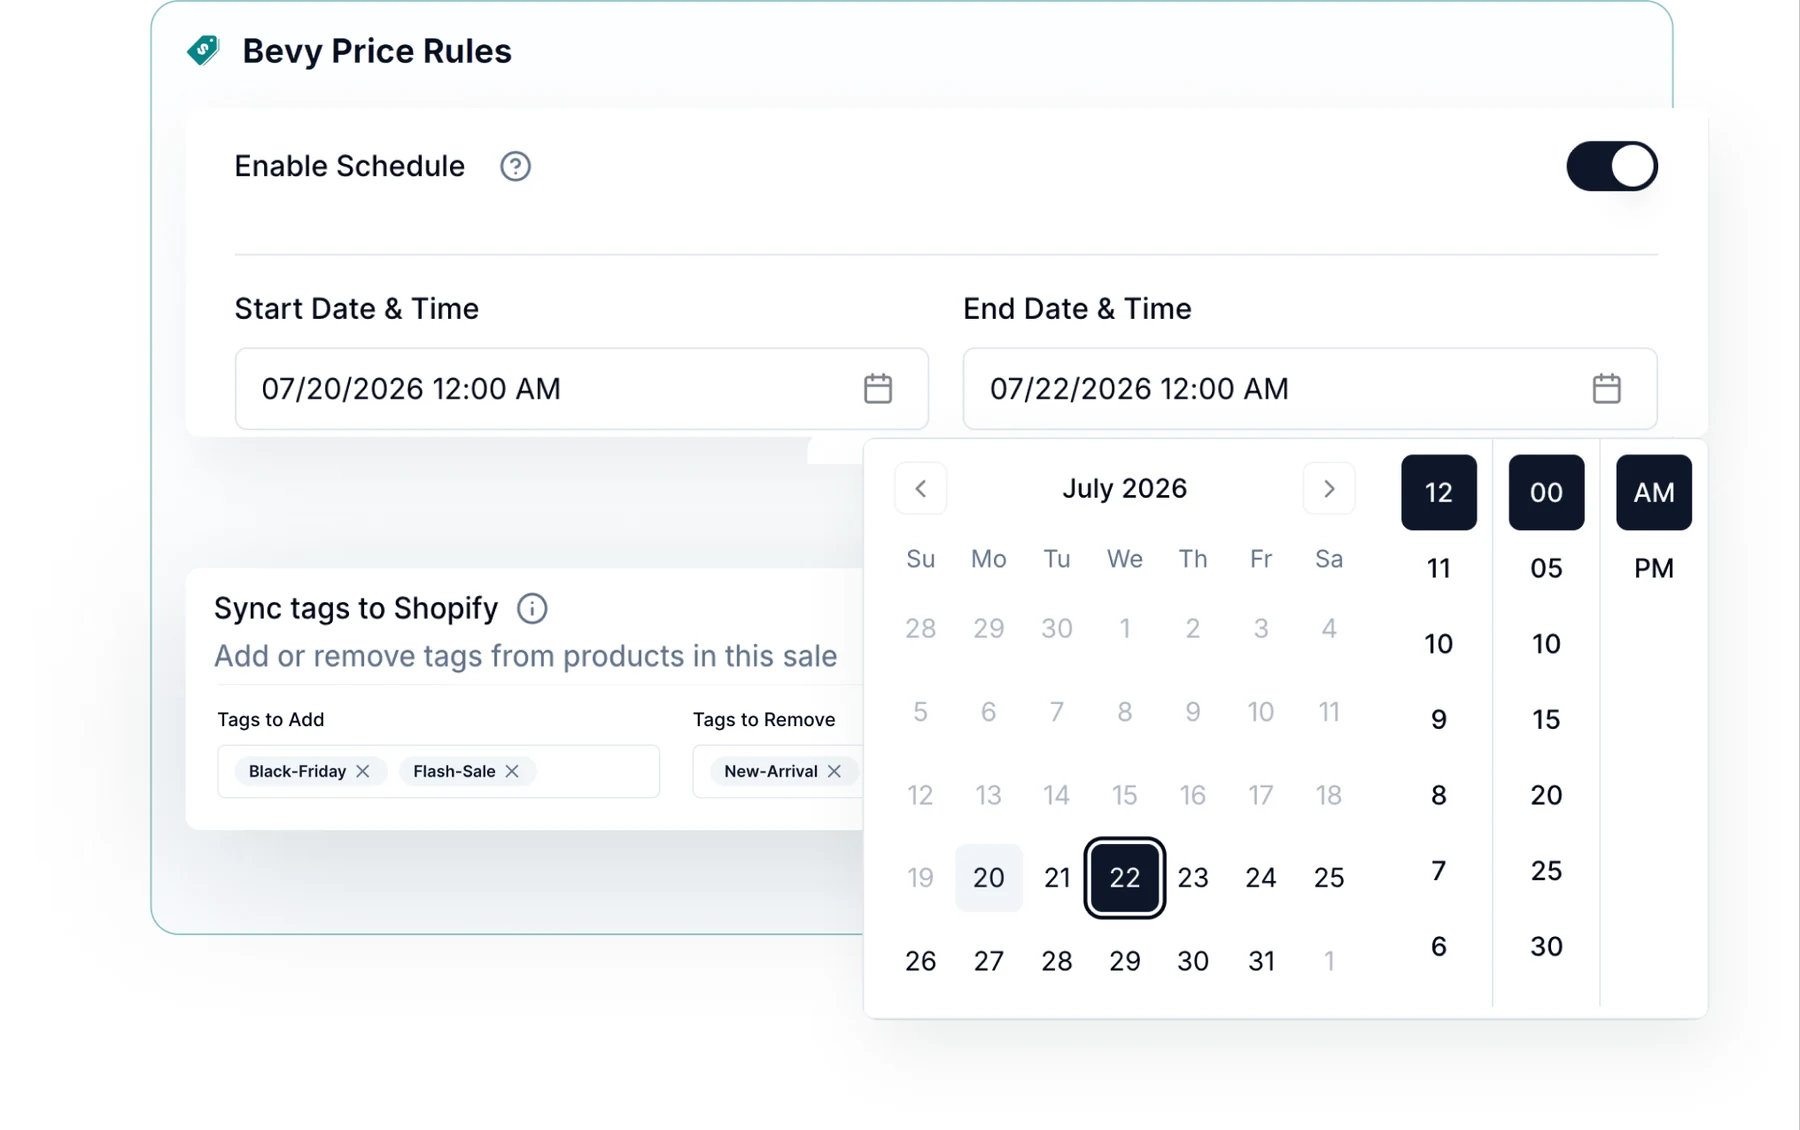Viewport: 1800px width, 1130px height.
Task: Click the New-Arrival tag label
Action: [771, 771]
